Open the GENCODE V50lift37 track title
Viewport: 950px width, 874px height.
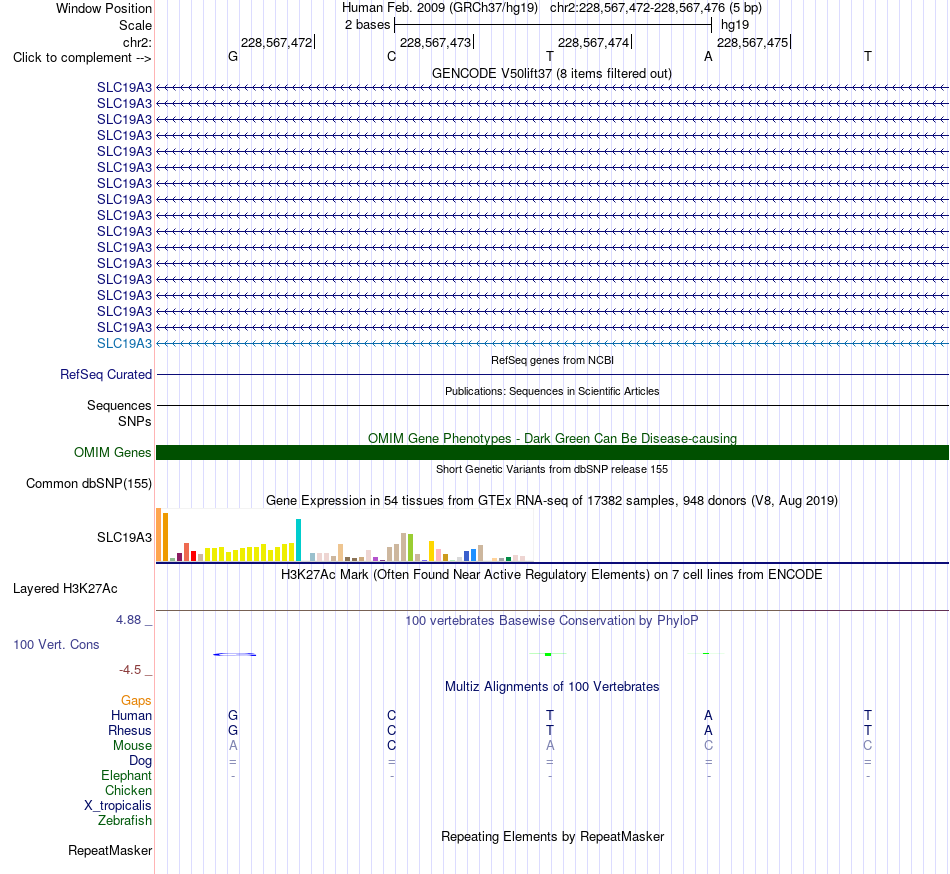point(551,73)
